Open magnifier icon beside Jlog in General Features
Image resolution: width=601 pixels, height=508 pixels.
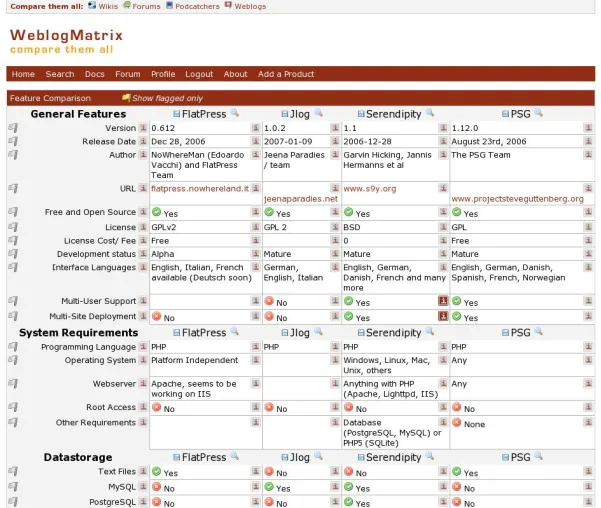[318, 113]
